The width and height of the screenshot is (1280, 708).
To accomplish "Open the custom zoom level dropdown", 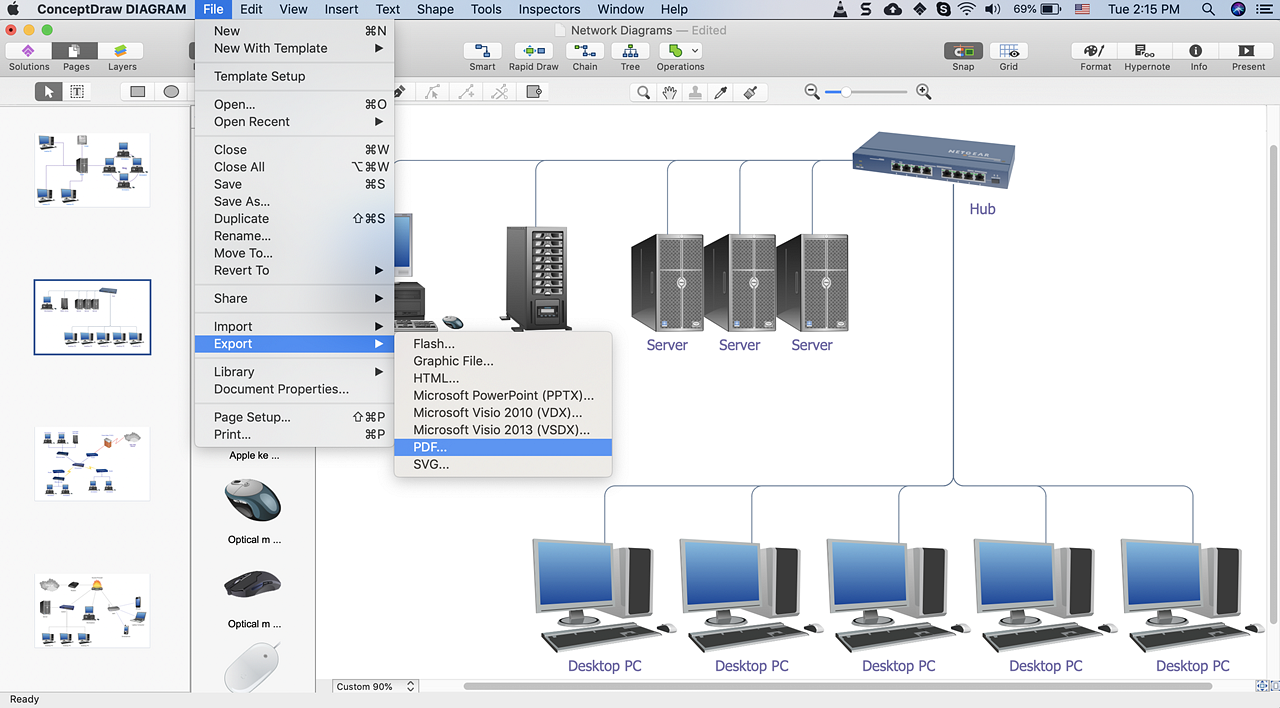I will (375, 687).
